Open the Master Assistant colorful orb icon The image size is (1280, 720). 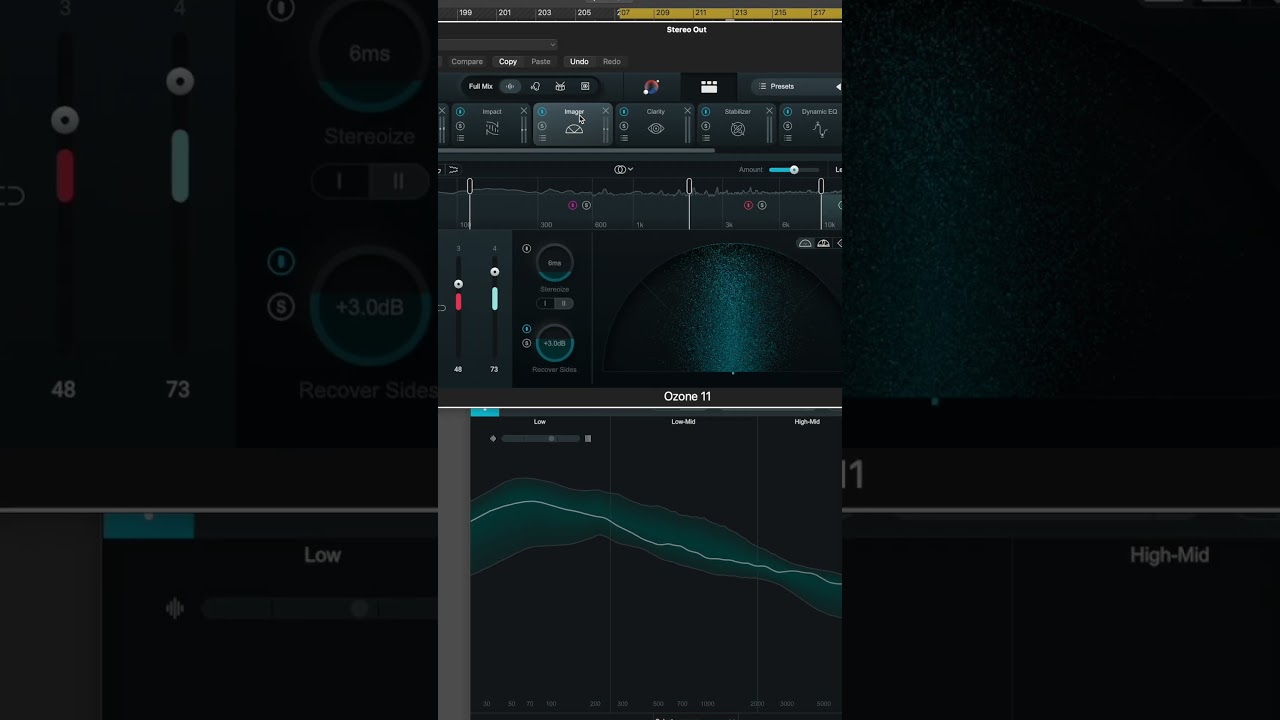tap(651, 87)
